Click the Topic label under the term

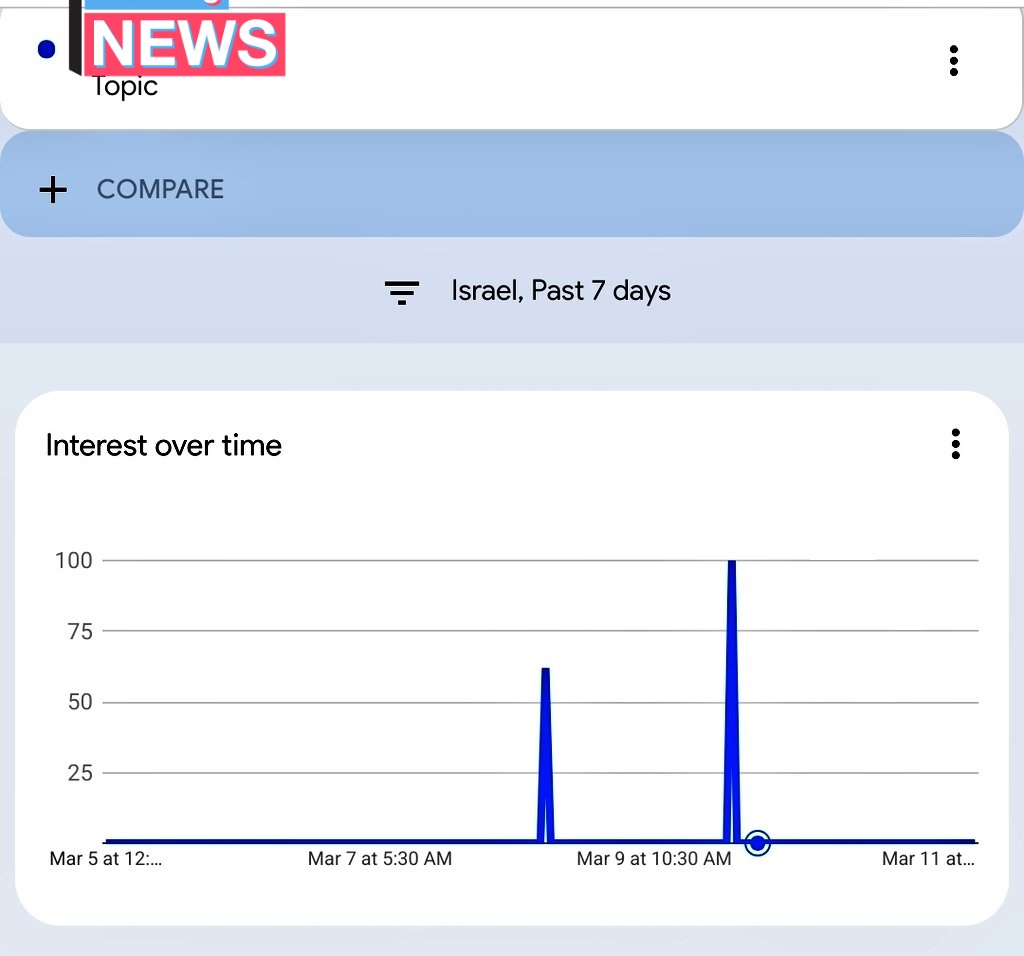pyautogui.click(x=125, y=86)
